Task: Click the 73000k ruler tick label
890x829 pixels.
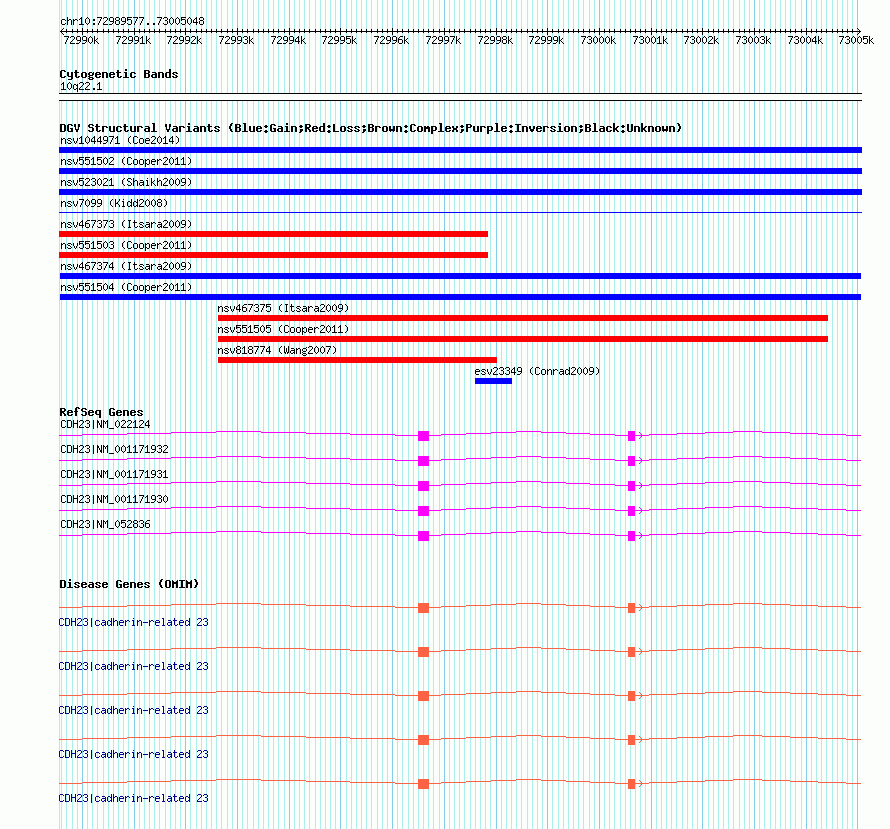Action: pos(598,40)
